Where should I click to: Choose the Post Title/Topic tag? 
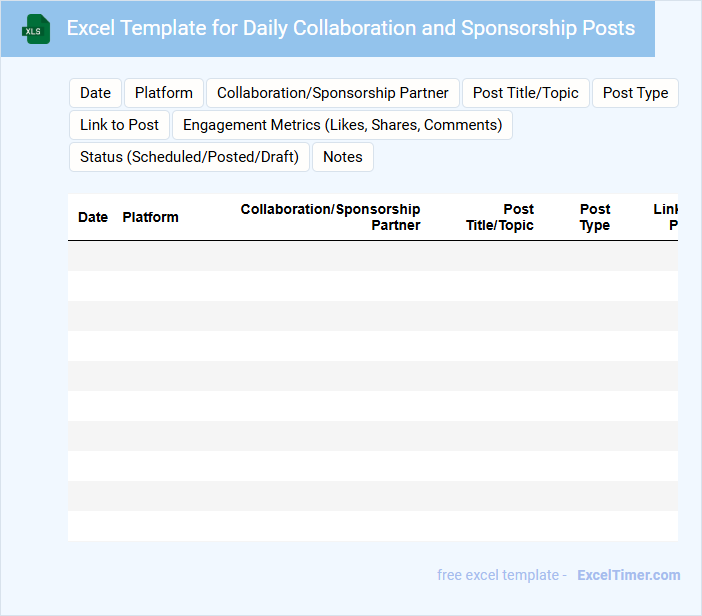[525, 93]
